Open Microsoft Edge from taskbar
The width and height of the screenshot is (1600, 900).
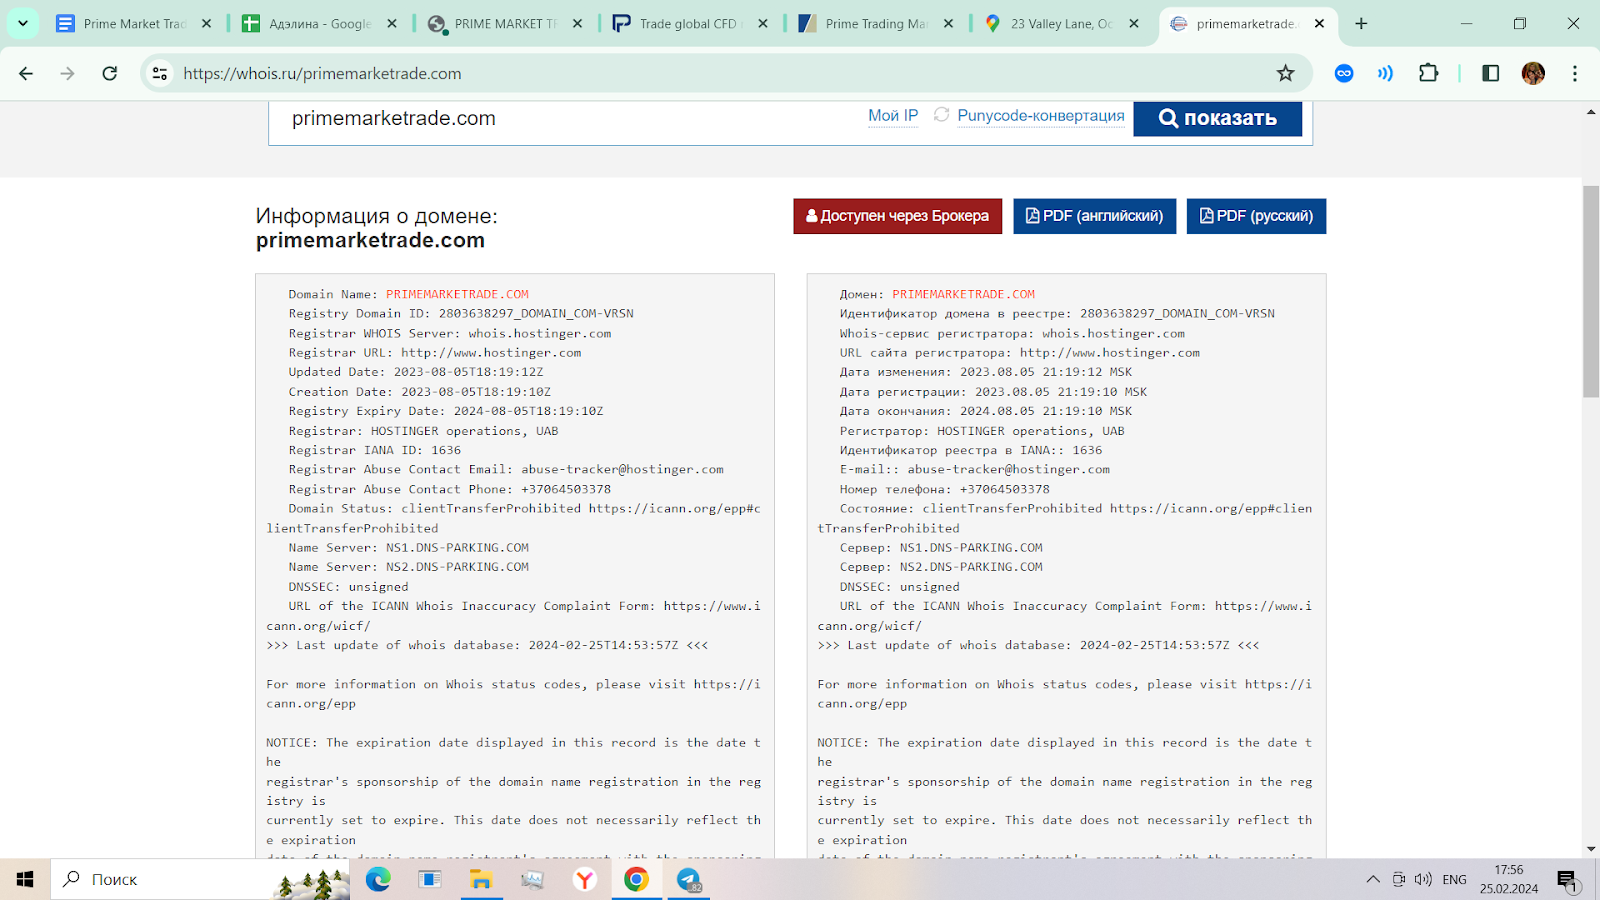pyautogui.click(x=378, y=879)
